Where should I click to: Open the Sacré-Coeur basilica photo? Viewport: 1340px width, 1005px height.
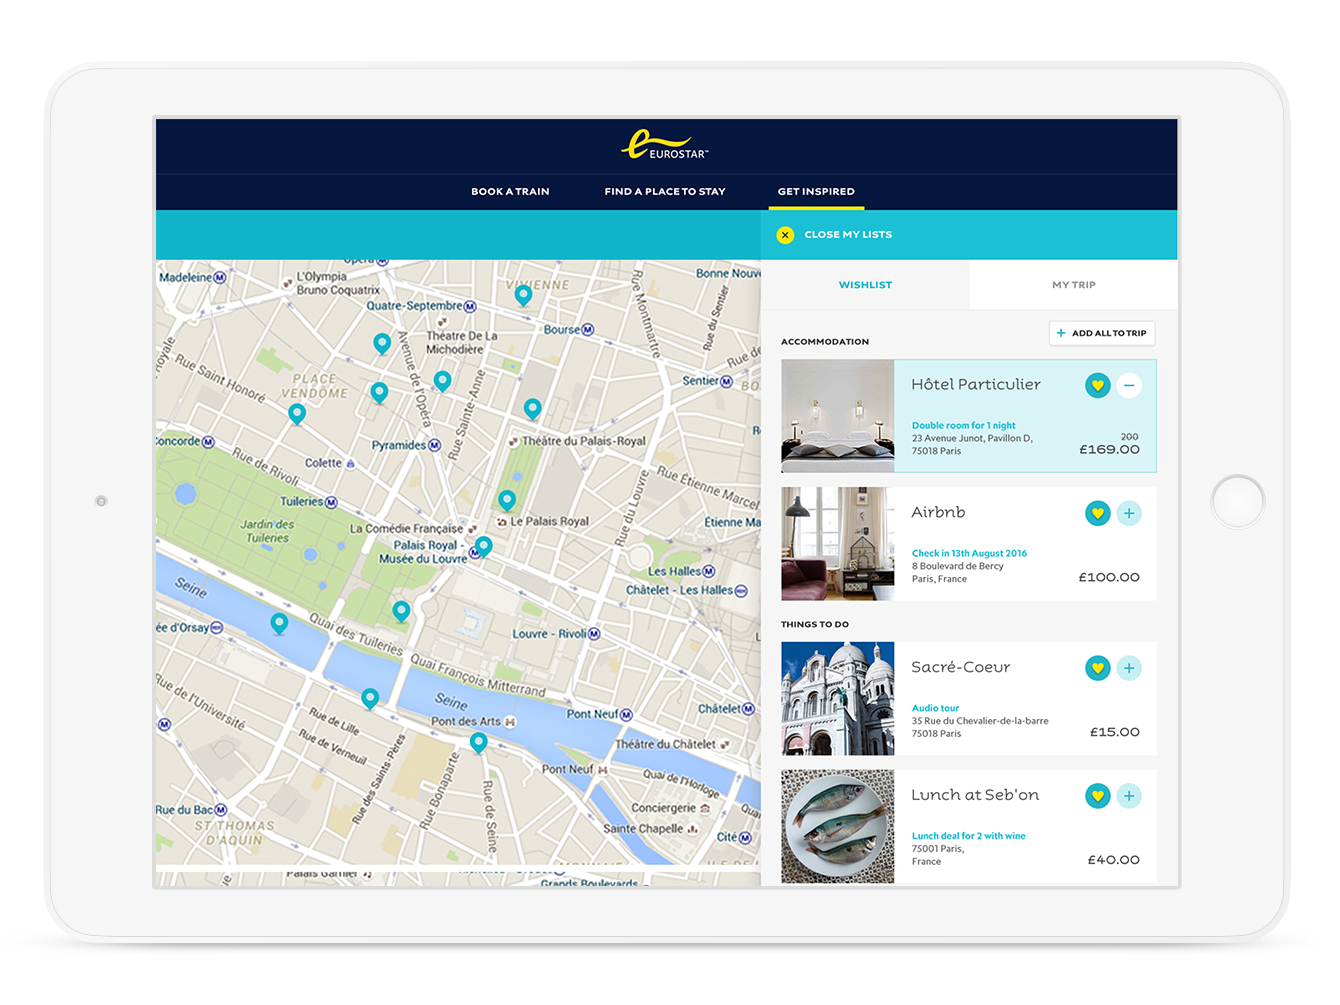click(x=838, y=699)
